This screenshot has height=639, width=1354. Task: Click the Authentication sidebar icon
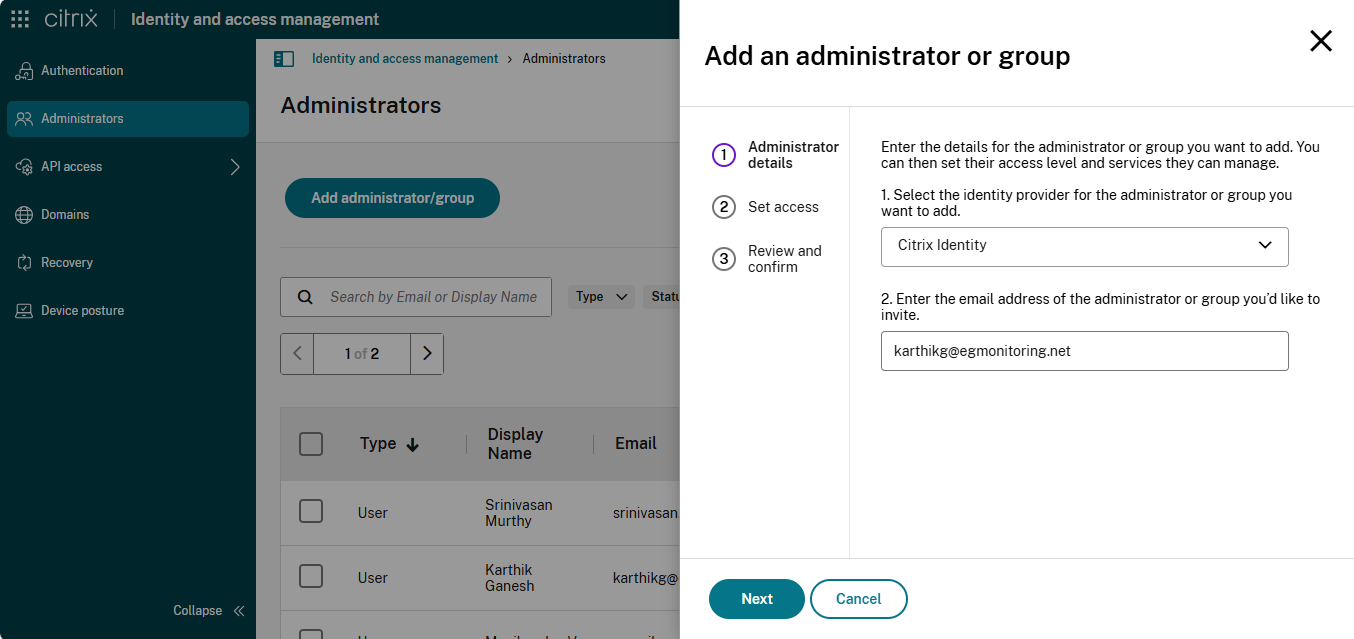pos(24,71)
